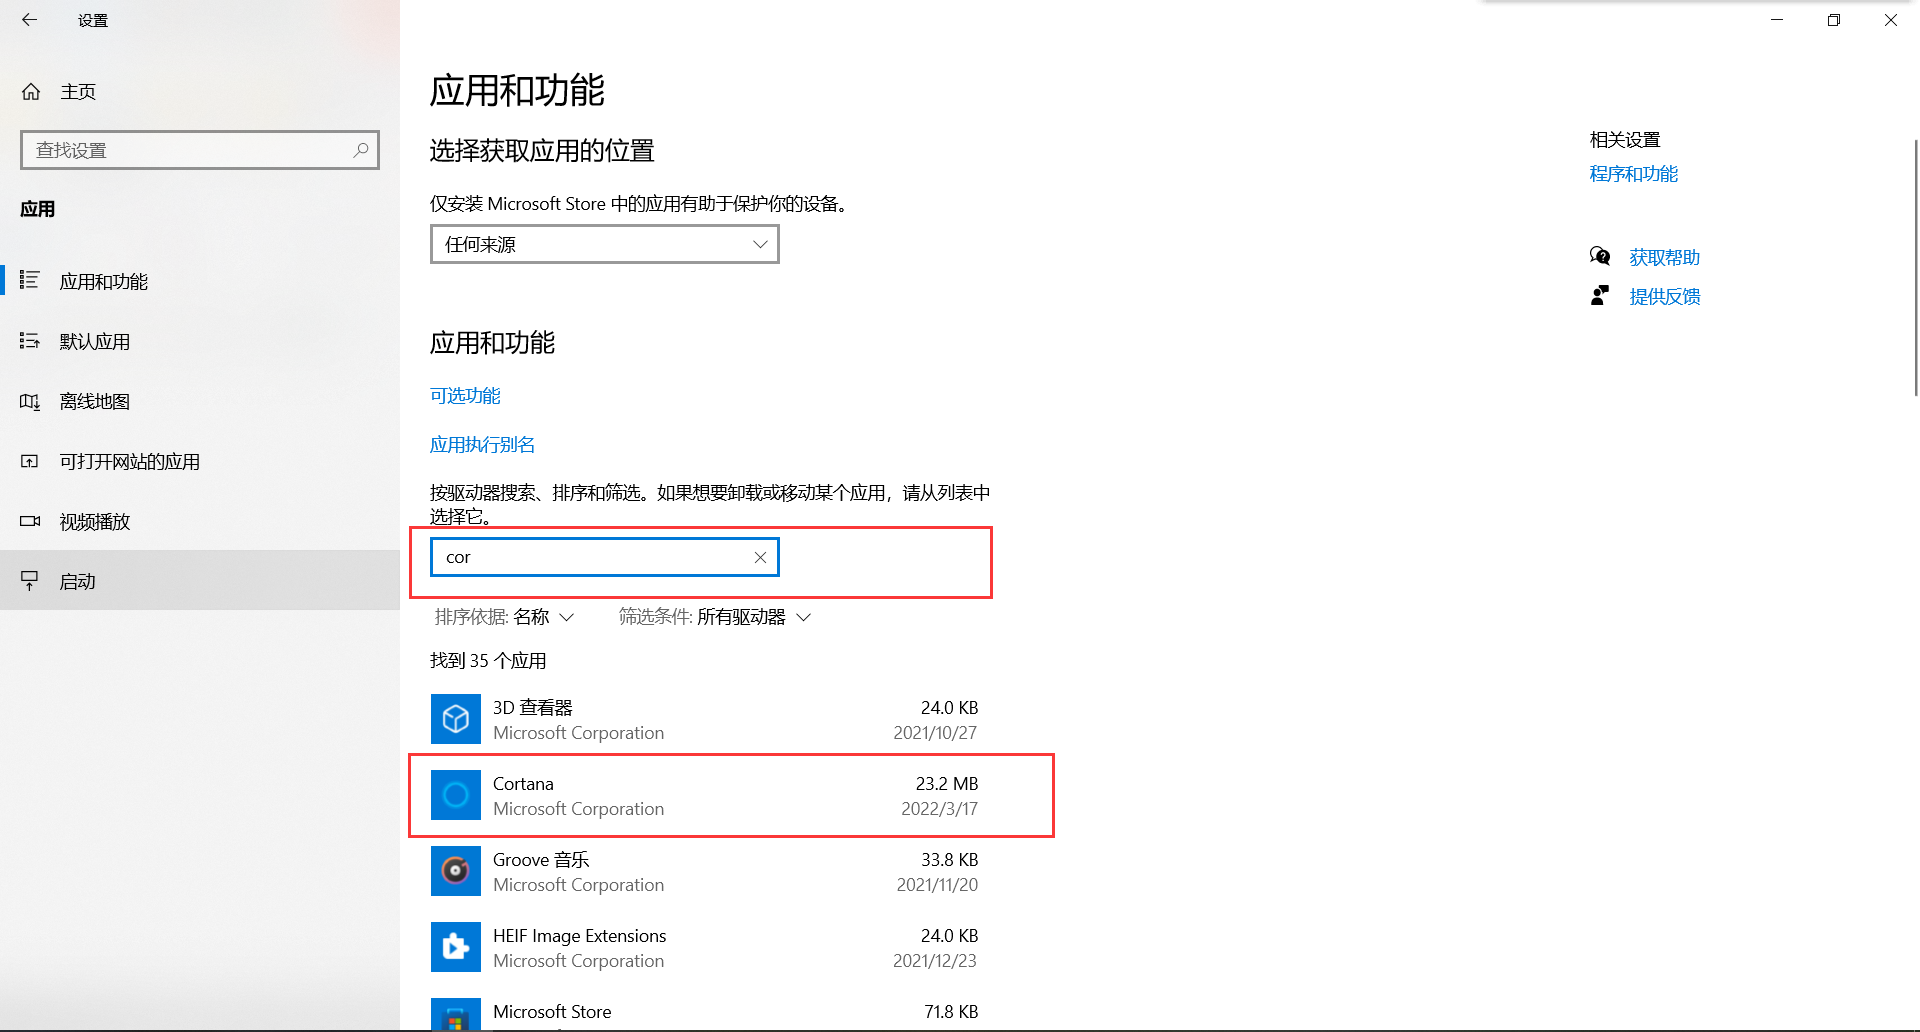This screenshot has width=1920, height=1032.
Task: Open 程序和功能 related settings link
Action: (x=1634, y=174)
